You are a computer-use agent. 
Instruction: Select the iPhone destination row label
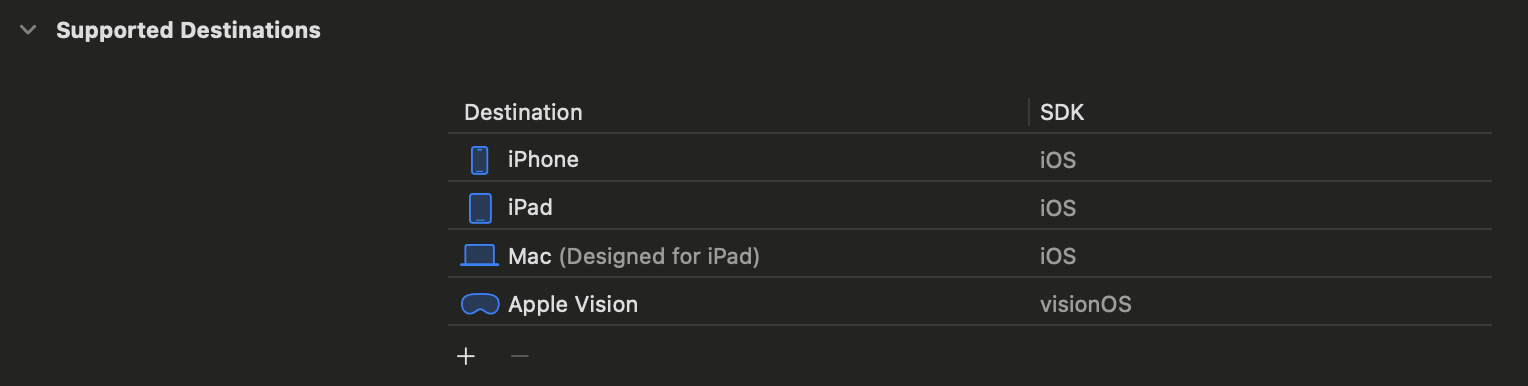[543, 160]
